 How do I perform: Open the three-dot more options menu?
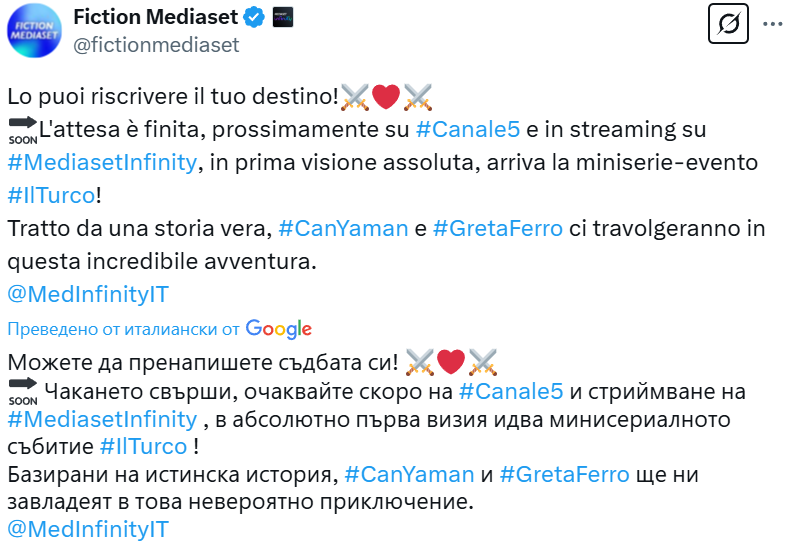click(772, 24)
